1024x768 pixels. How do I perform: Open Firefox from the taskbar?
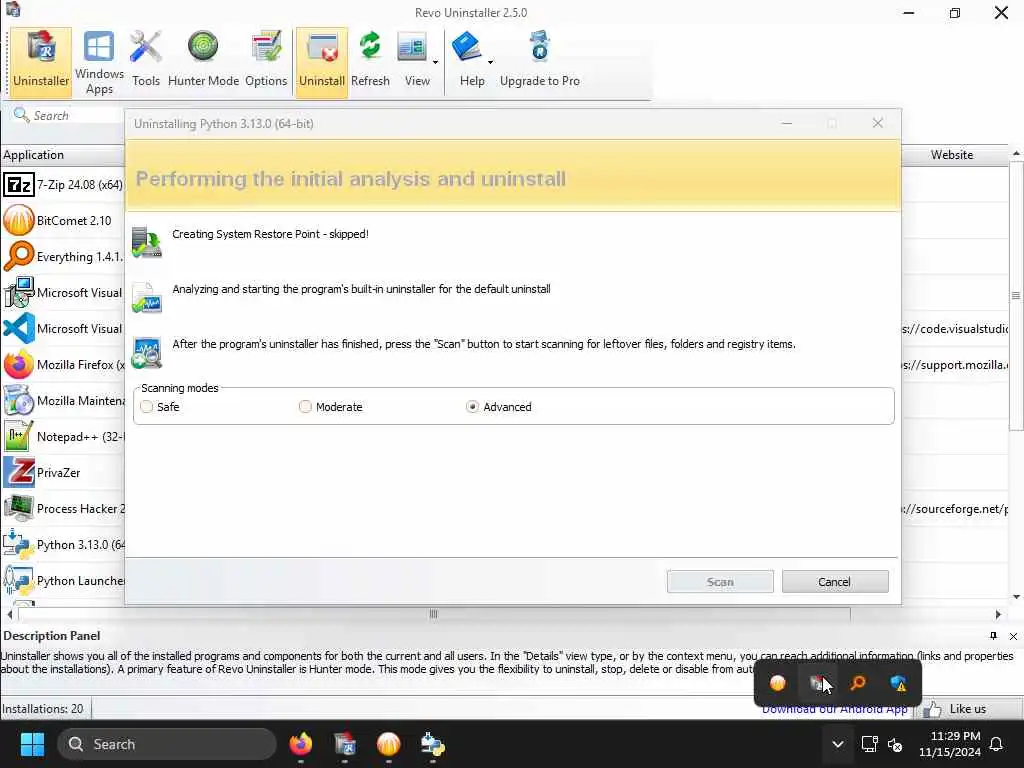(301, 744)
